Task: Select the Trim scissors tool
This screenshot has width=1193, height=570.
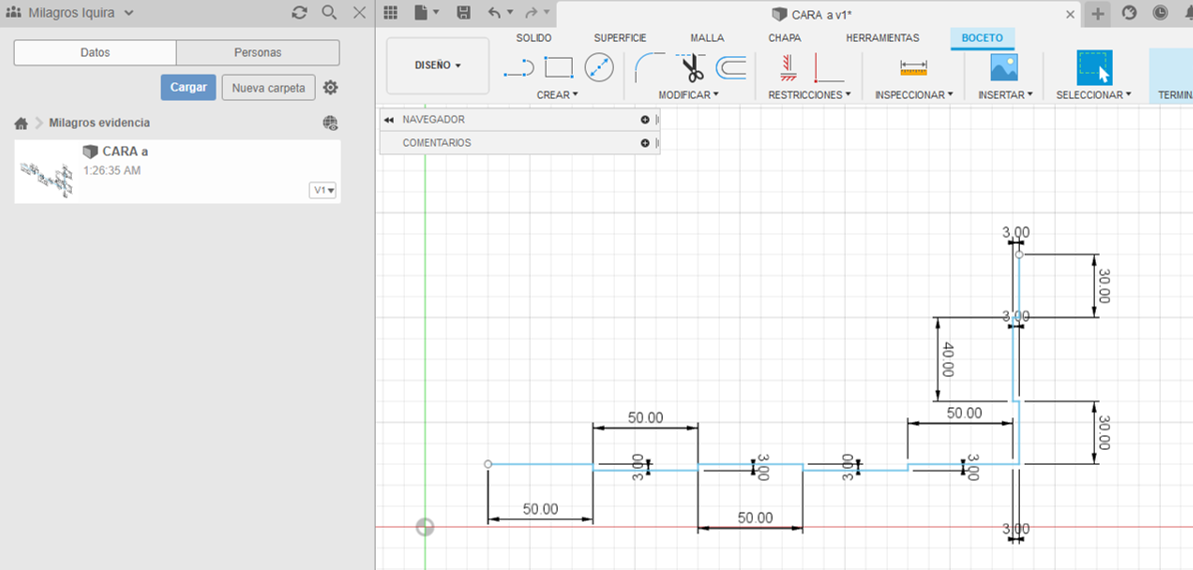Action: [690, 68]
